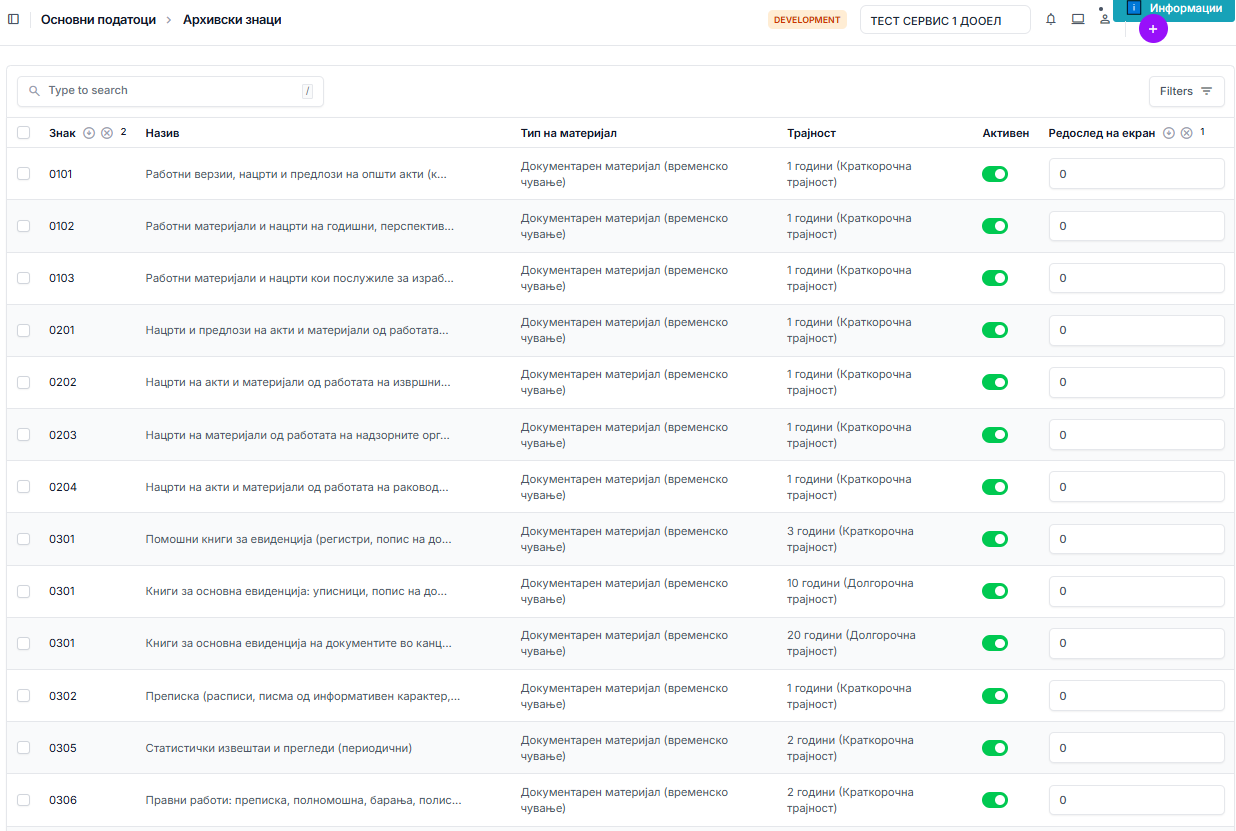Click the magnifier icon in search box
The width and height of the screenshot is (1236, 831).
35,91
